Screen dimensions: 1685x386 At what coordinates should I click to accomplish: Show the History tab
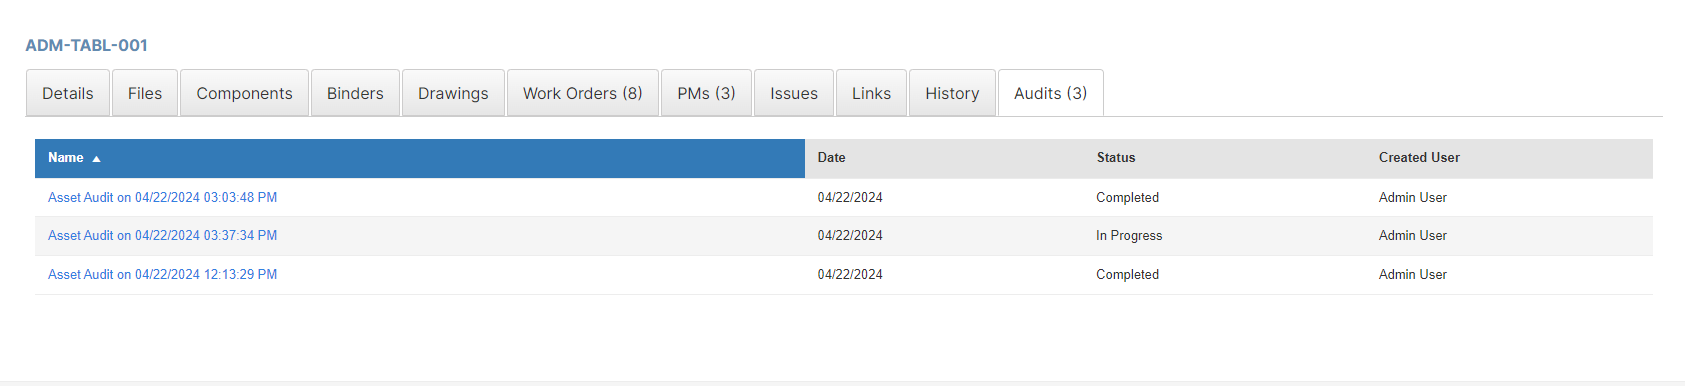[x=952, y=93]
